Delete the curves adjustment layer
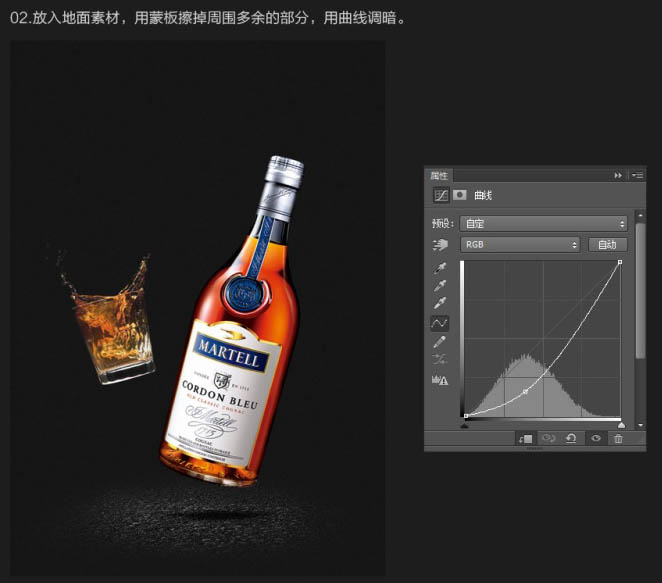The height and width of the screenshot is (583, 662). point(619,439)
